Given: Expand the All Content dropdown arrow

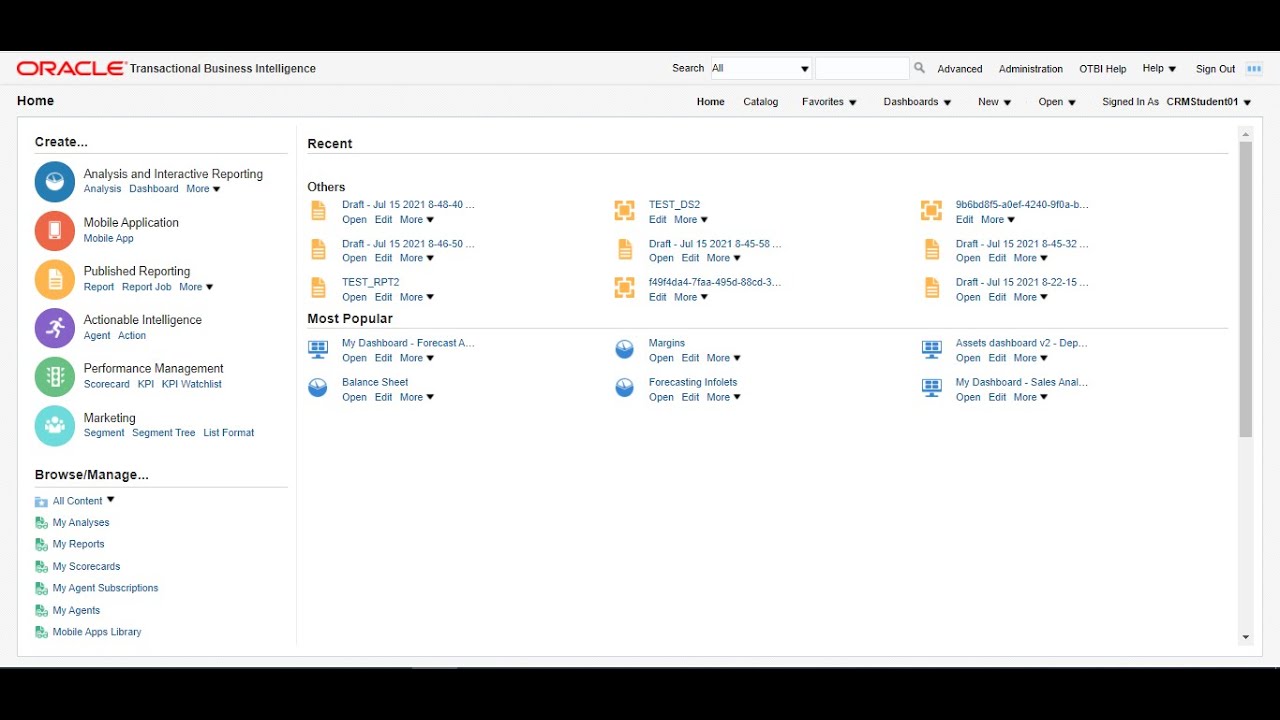Looking at the screenshot, I should [x=111, y=500].
